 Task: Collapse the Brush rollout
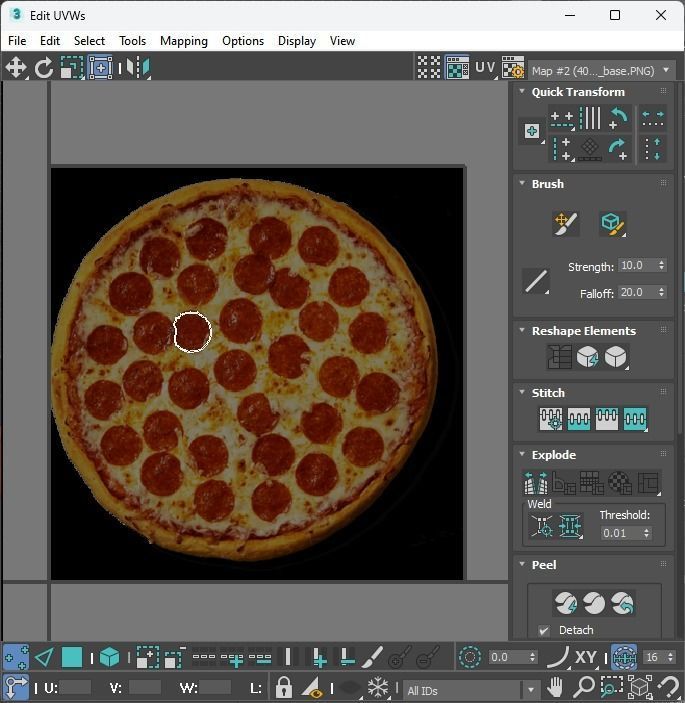[522, 183]
